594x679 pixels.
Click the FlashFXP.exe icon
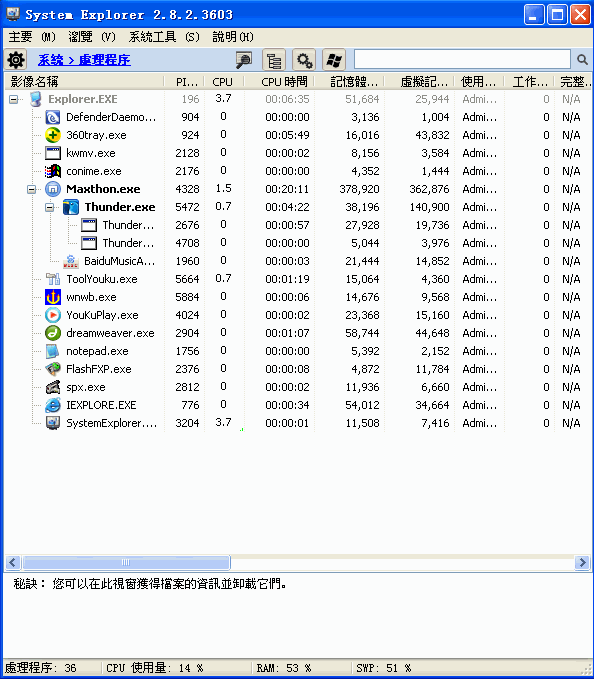53,369
